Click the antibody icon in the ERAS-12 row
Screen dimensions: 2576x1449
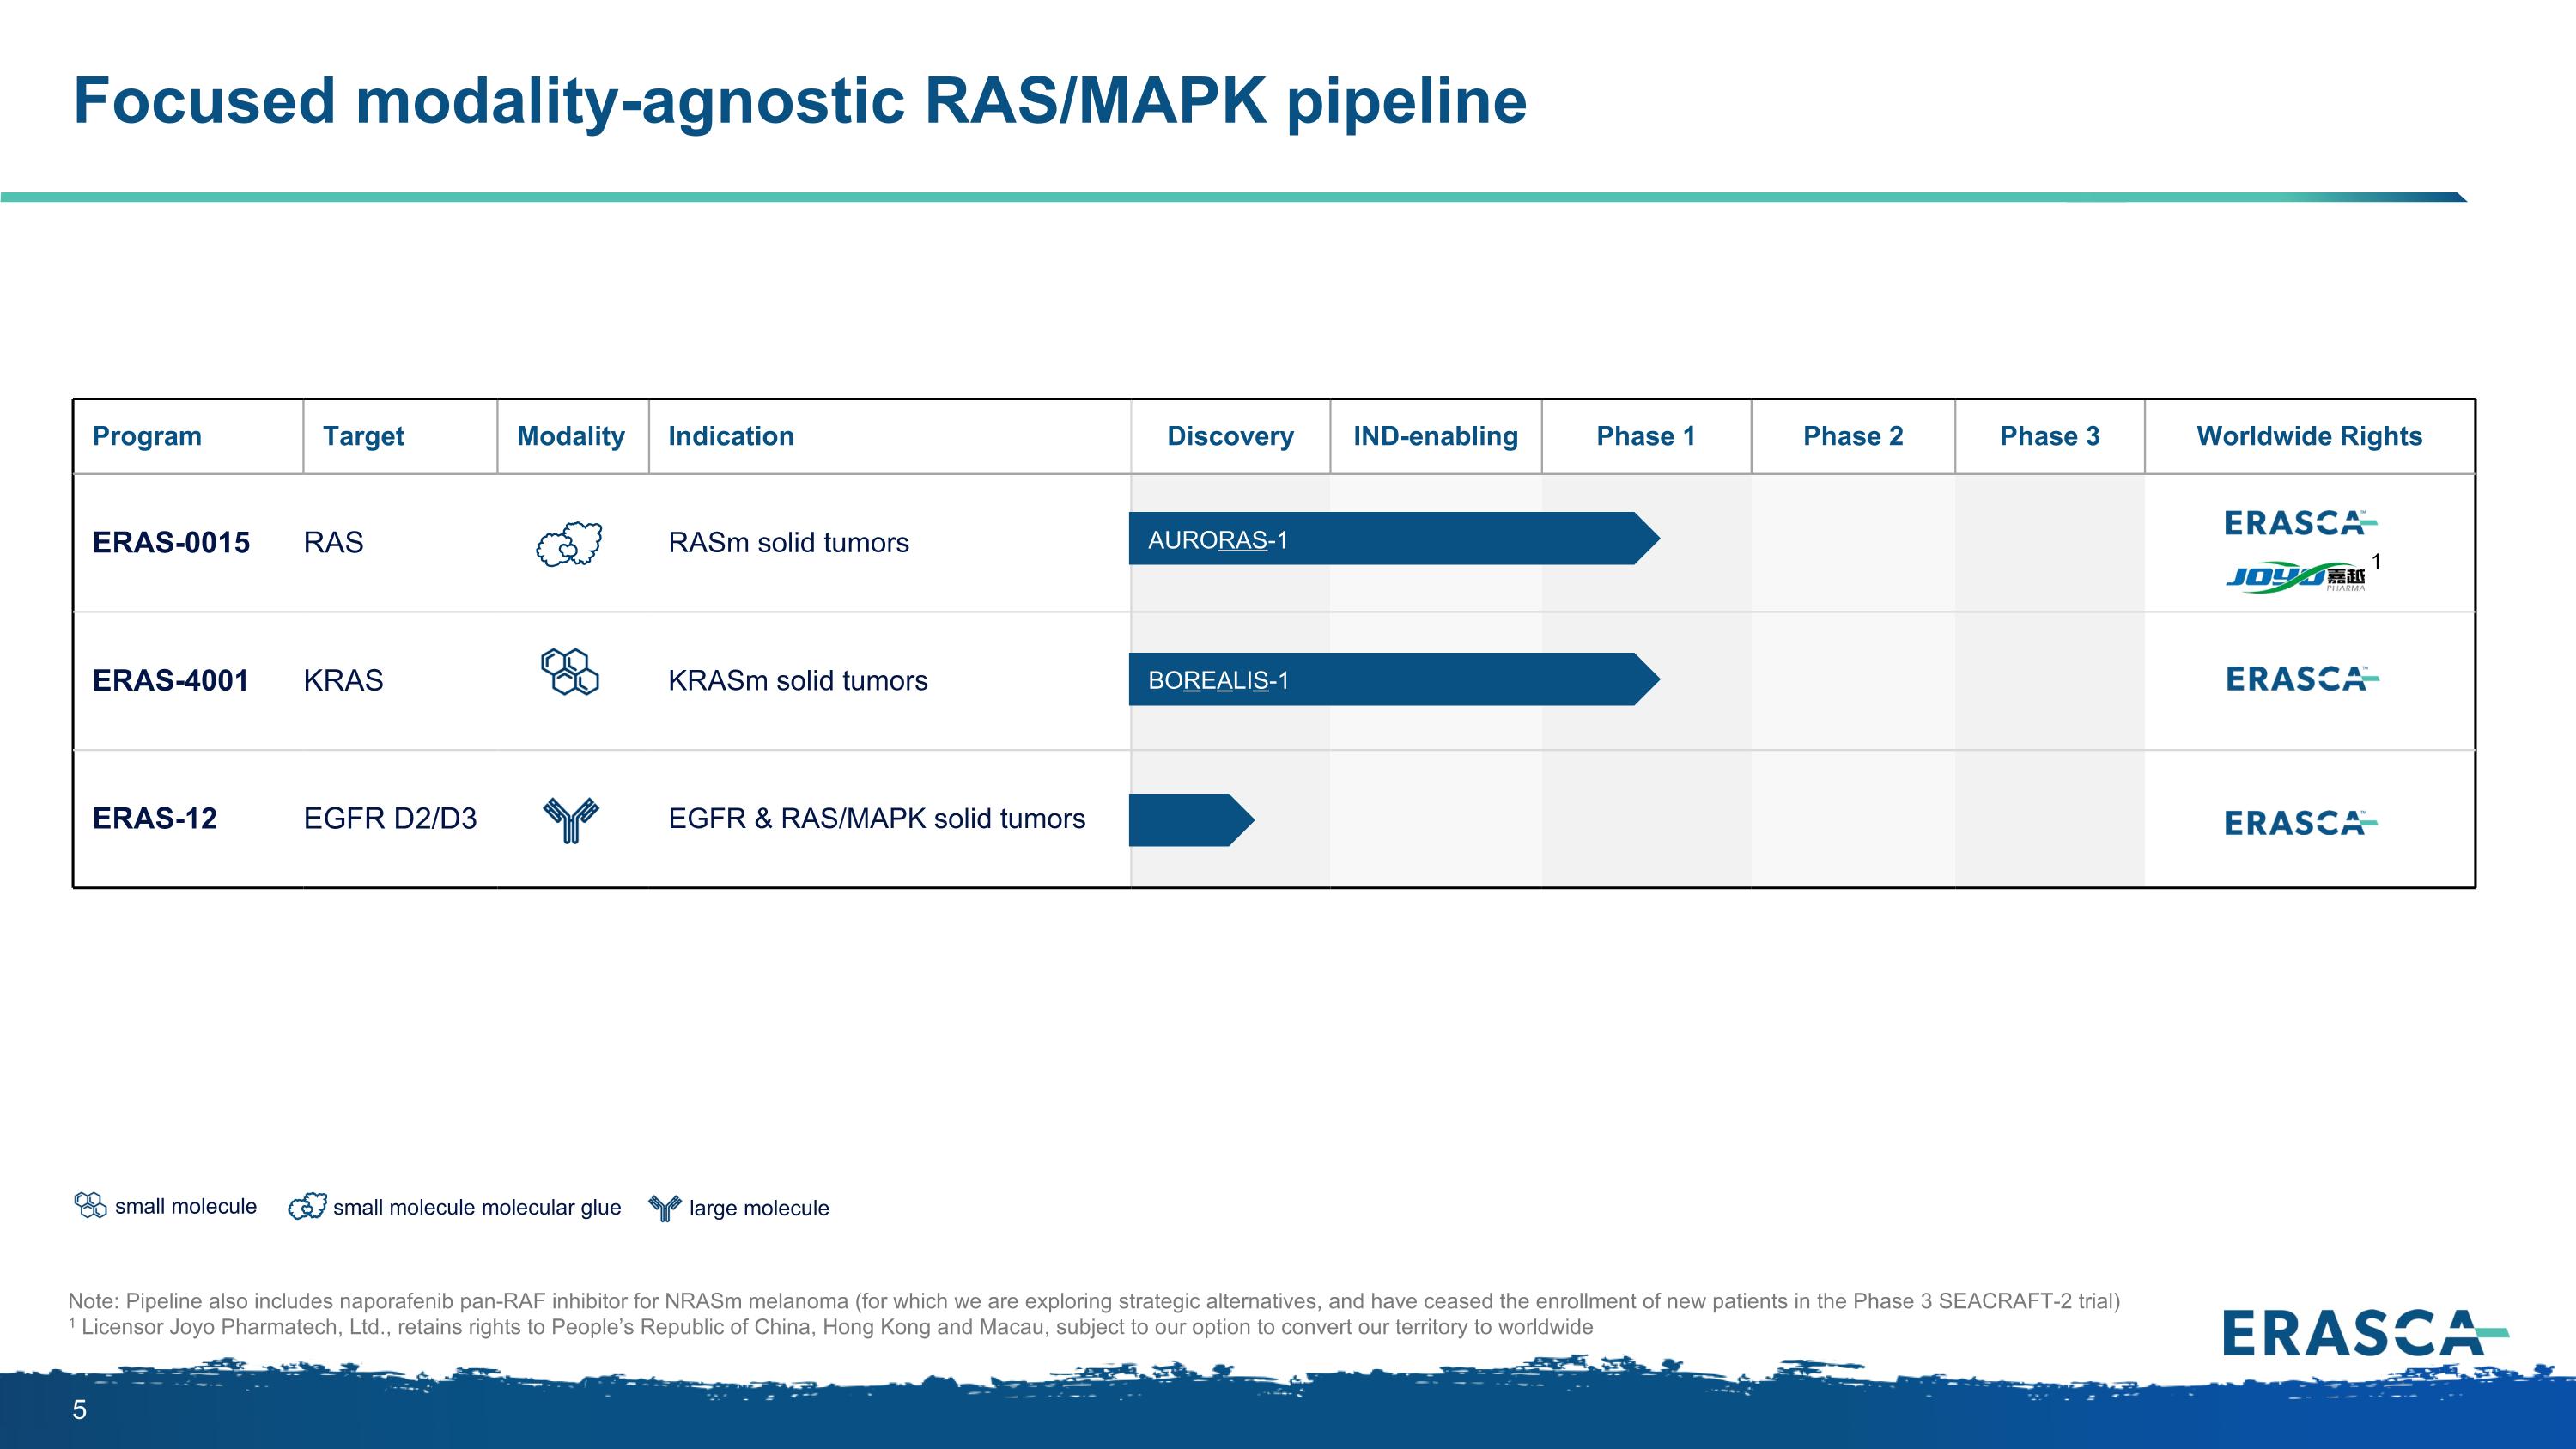point(570,819)
